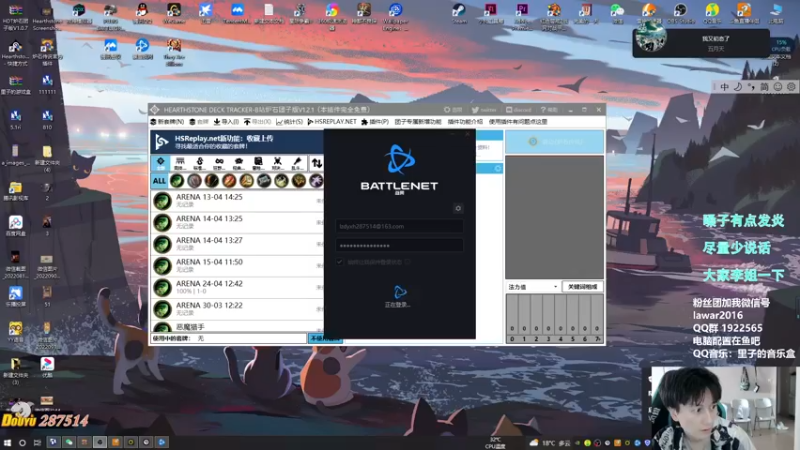Toggle the deck sort order arrows

[x=317, y=163]
